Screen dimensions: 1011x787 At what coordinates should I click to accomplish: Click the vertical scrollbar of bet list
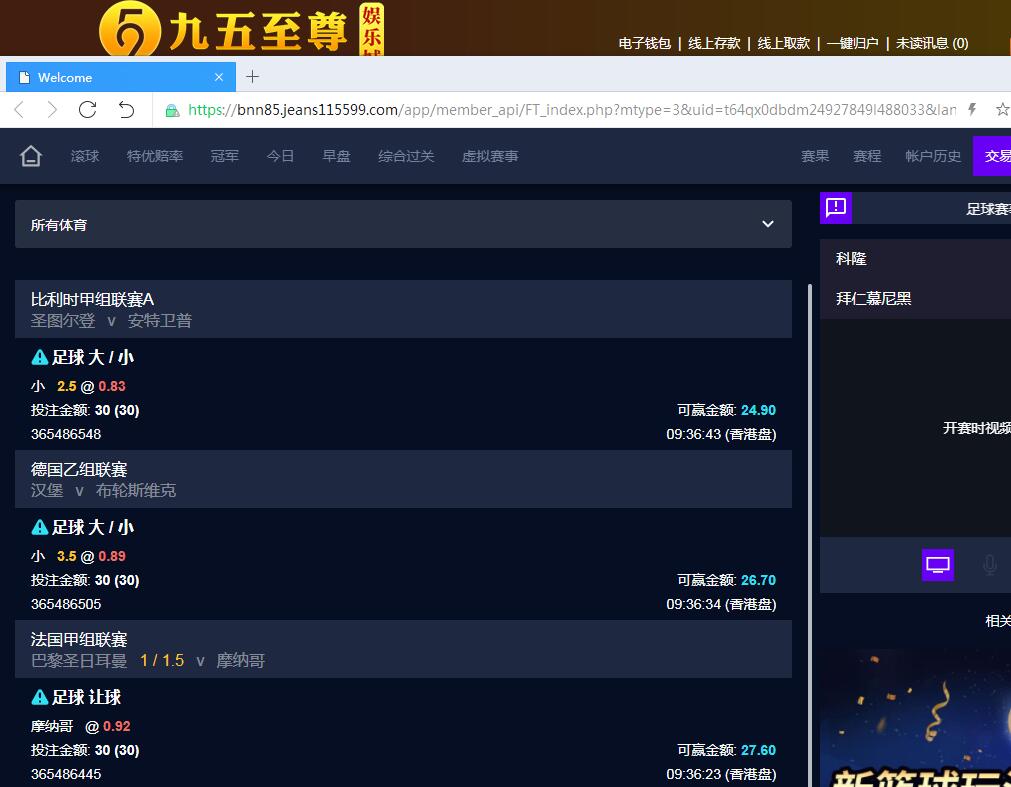810,535
